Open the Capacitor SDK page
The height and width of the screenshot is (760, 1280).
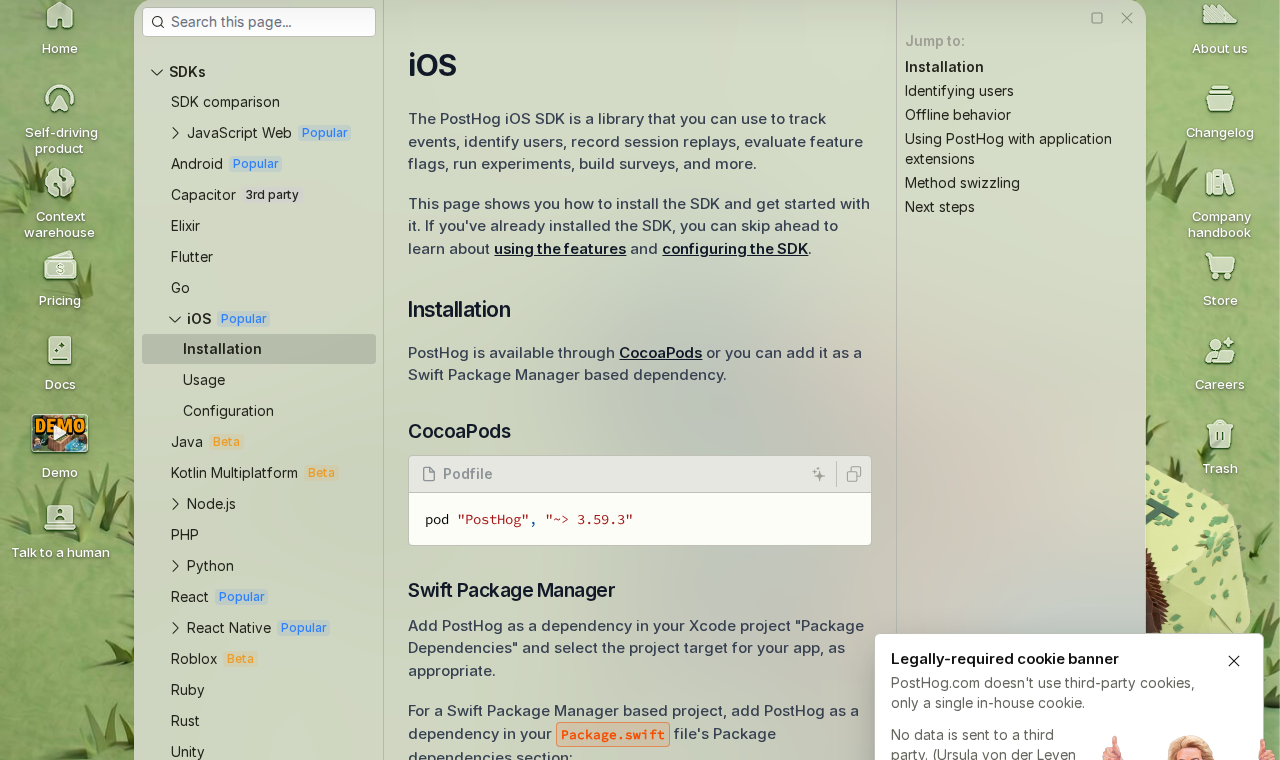tap(203, 195)
